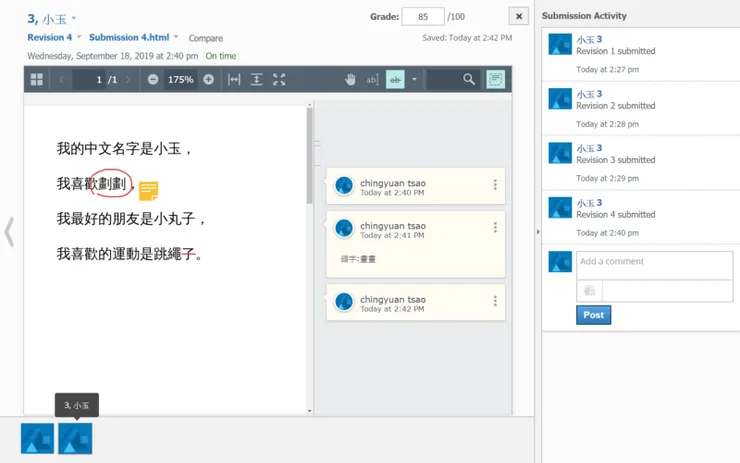Click the Compare link
Image resolution: width=740 pixels, height=463 pixels.
[x=206, y=38]
